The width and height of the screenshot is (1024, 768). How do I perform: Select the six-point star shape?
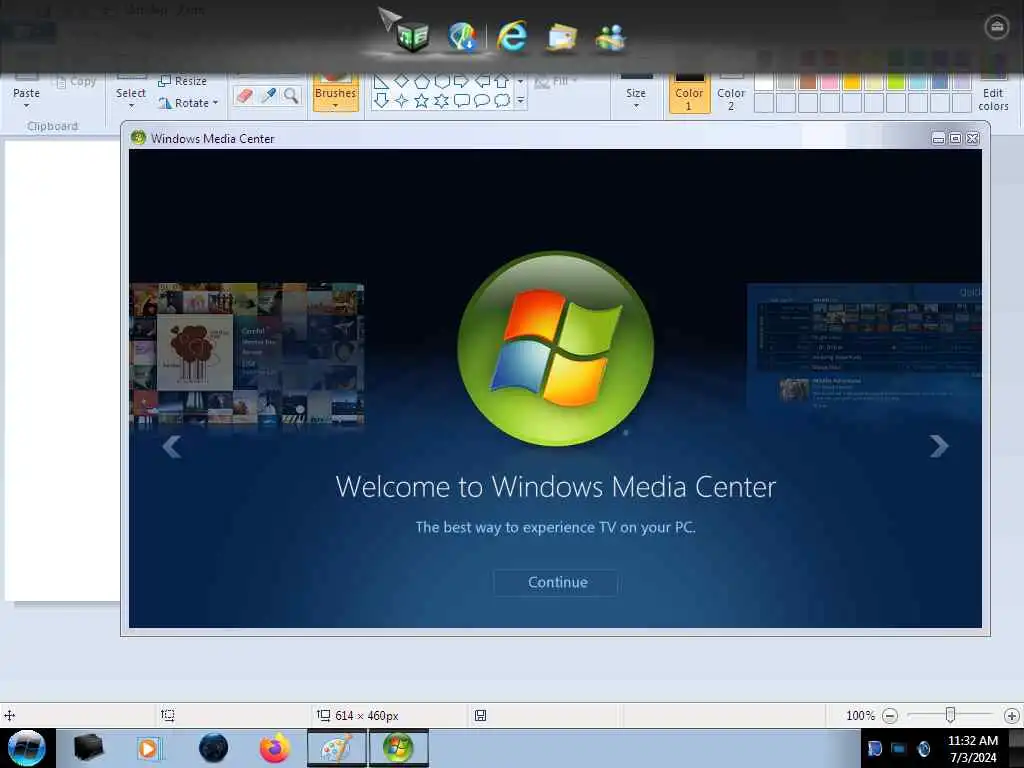tap(442, 101)
